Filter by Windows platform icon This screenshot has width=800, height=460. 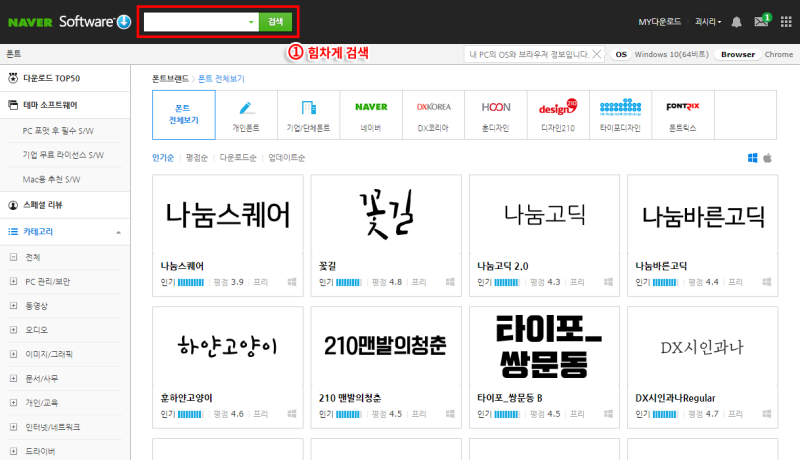click(x=753, y=158)
